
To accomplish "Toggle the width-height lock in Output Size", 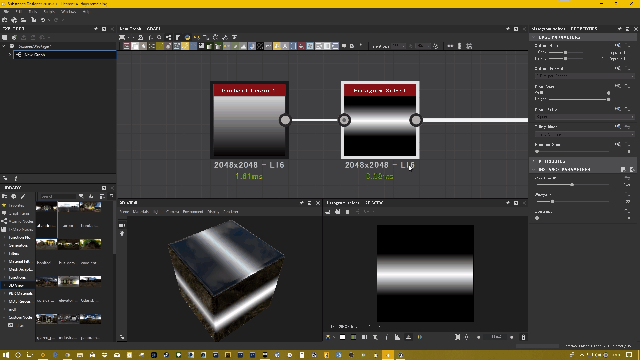I will pyautogui.click(x=603, y=58).
